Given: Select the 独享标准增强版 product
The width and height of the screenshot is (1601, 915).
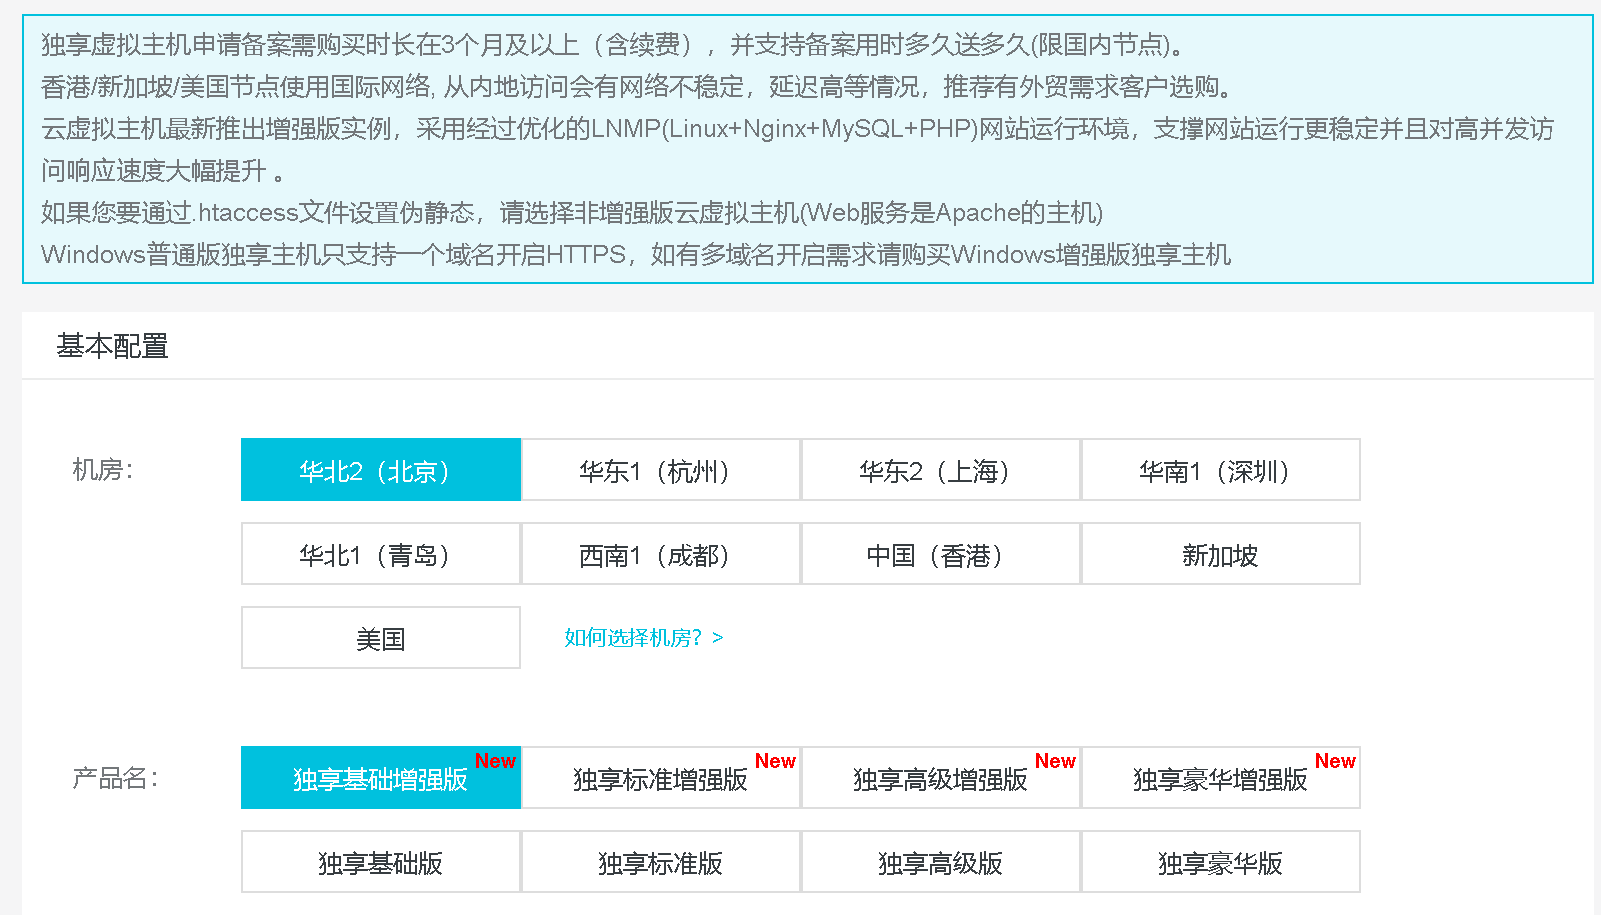Looking at the screenshot, I should tap(659, 778).
